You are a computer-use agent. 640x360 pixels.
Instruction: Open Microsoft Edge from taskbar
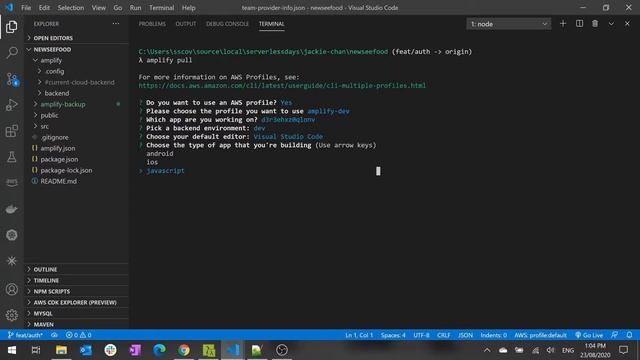click(x=159, y=350)
